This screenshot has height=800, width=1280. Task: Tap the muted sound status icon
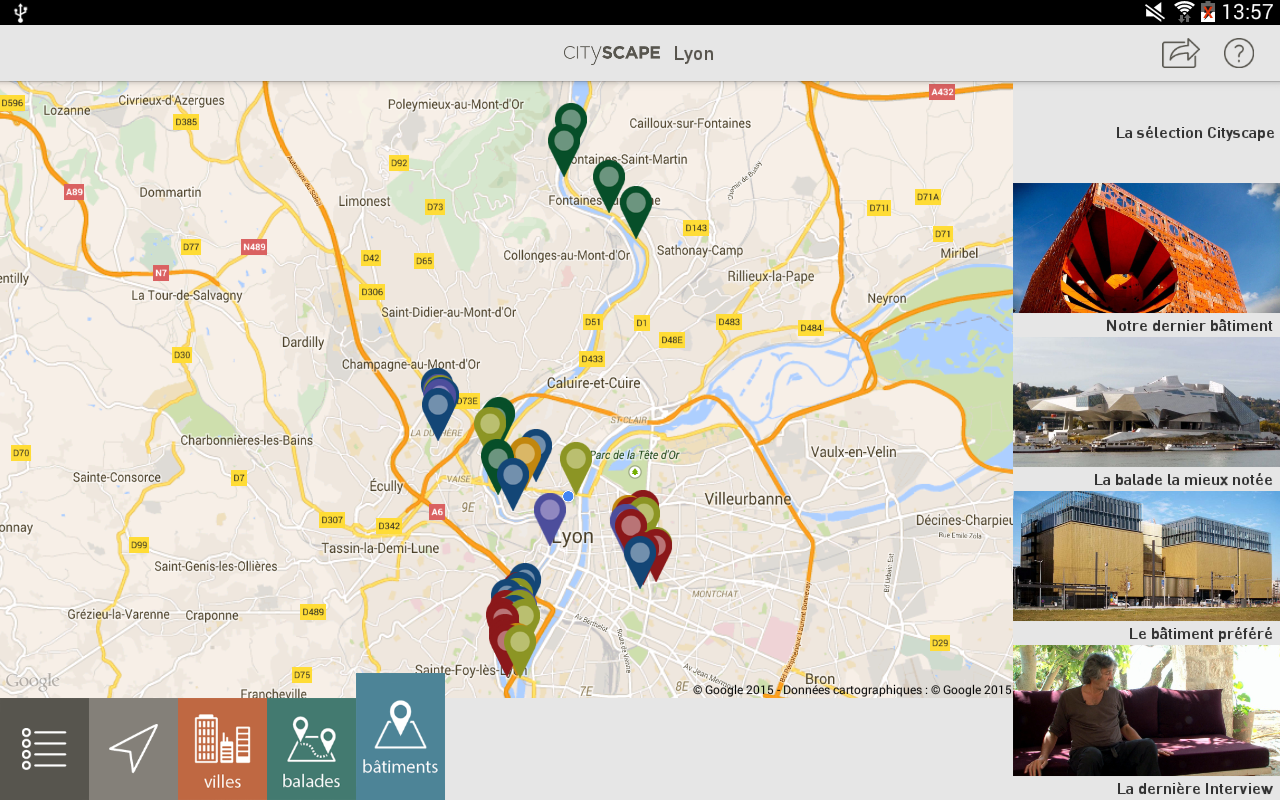(x=1155, y=12)
